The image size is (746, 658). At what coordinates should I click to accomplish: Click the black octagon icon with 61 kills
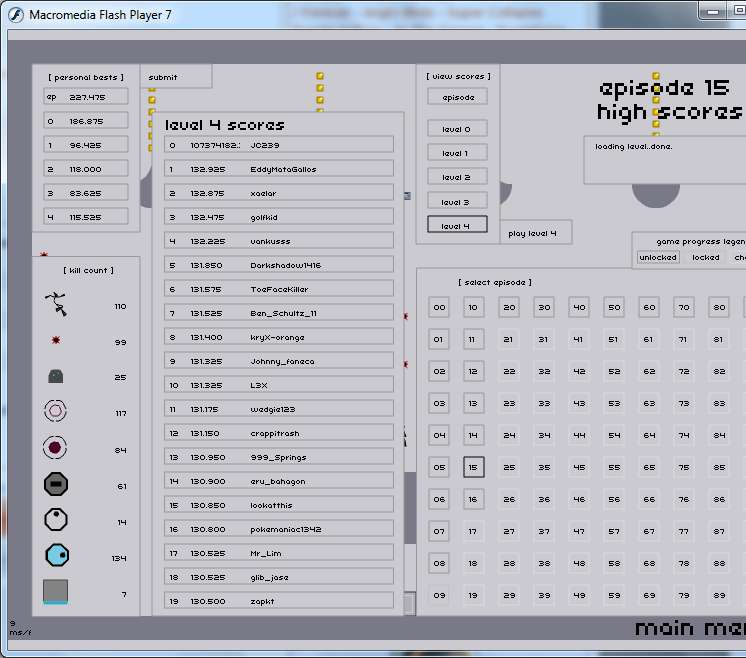[56, 485]
